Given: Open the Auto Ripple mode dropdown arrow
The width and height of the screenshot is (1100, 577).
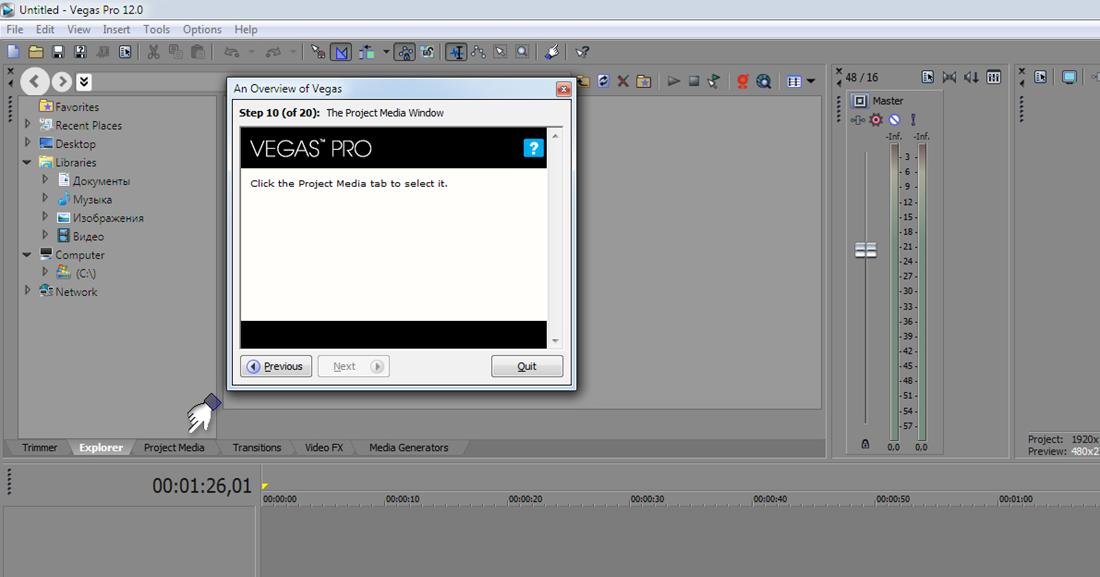Looking at the screenshot, I should click(385, 52).
